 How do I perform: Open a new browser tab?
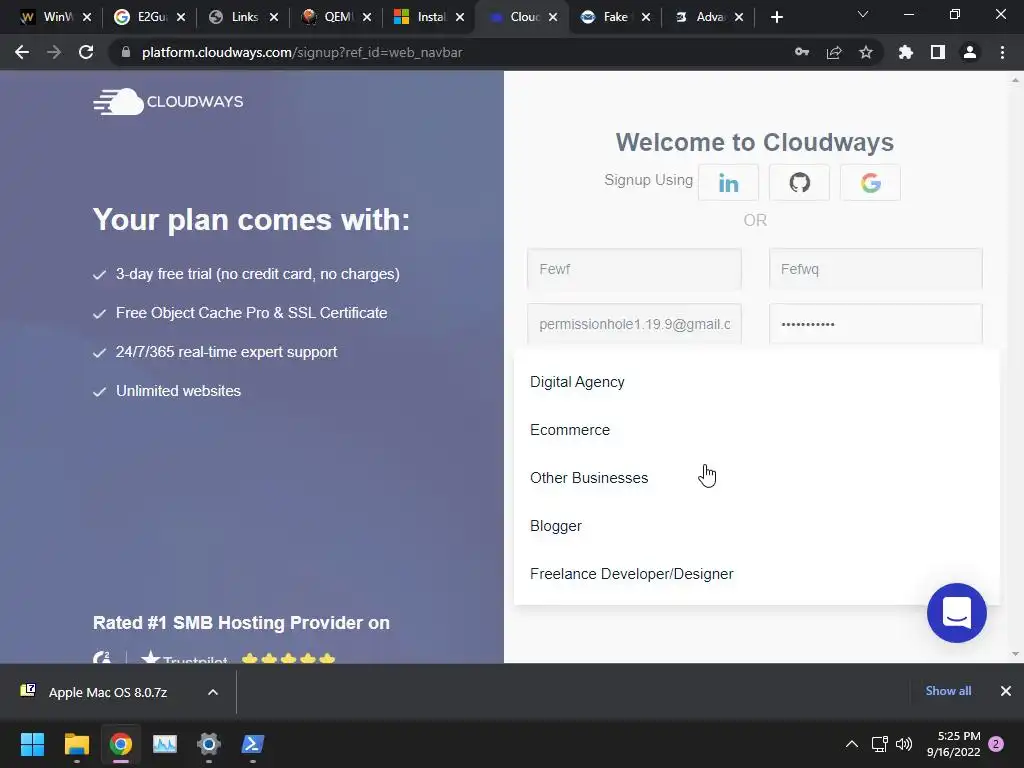coord(776,17)
